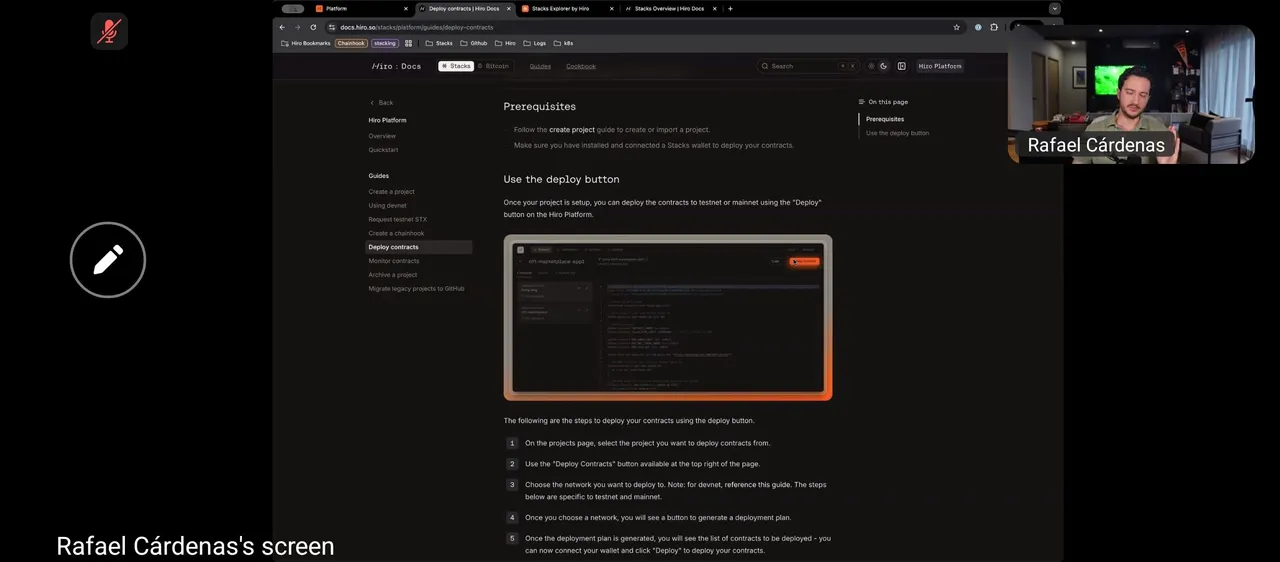Close the Stacks Overview tab
1280x562 pixels.
click(715, 8)
